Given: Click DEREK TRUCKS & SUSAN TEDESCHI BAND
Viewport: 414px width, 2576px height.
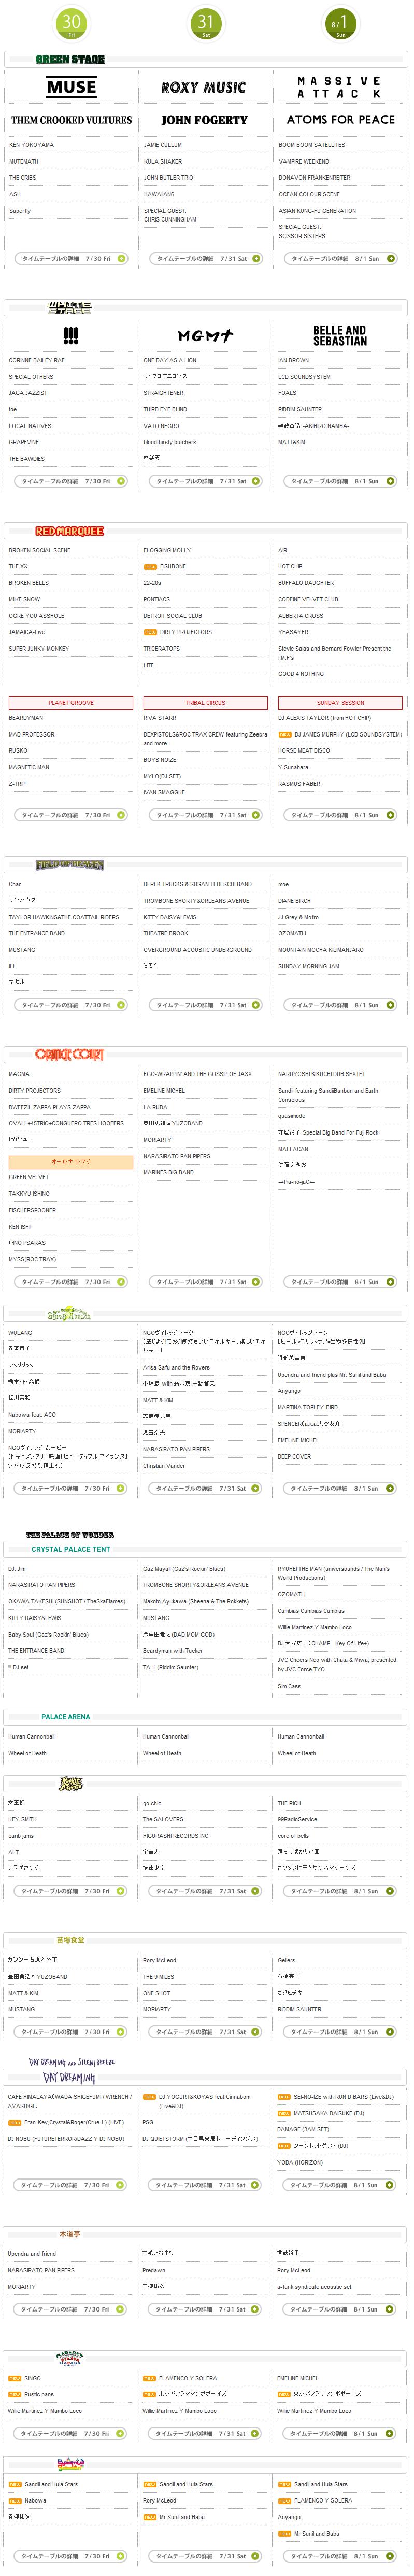Looking at the screenshot, I should click(x=198, y=884).
